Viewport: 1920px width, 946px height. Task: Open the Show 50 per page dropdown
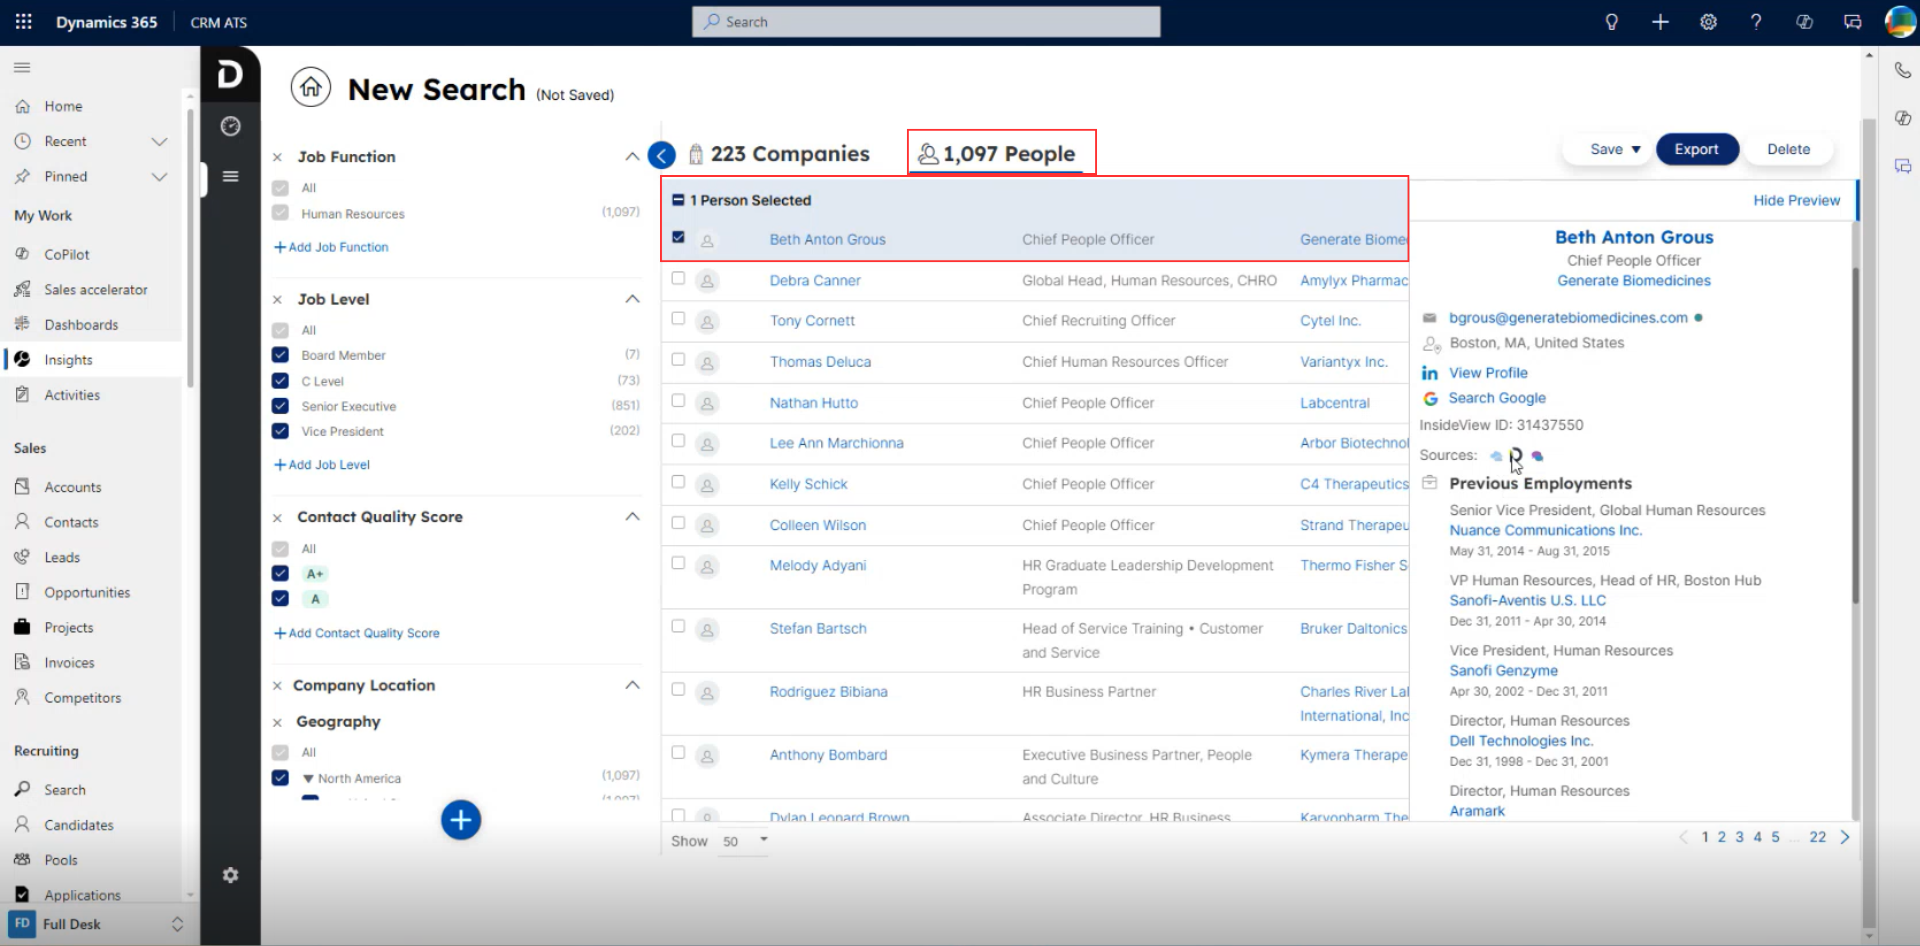pyautogui.click(x=745, y=841)
